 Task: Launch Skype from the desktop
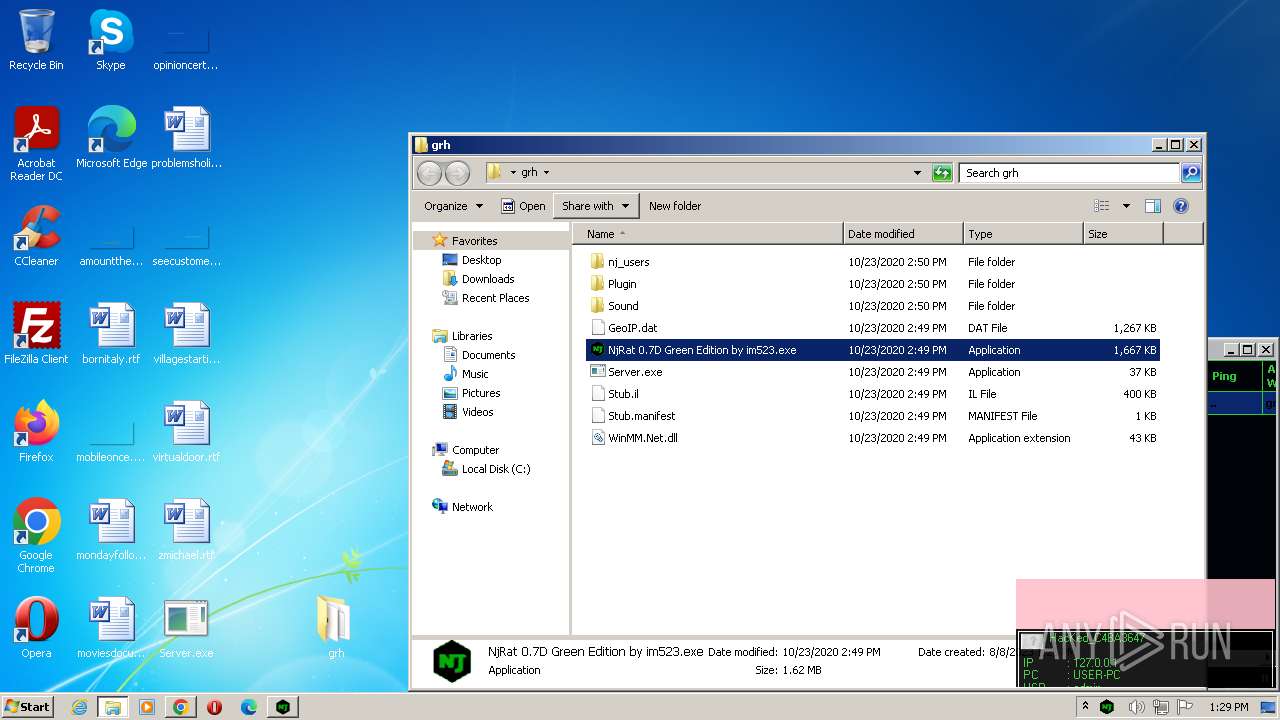point(110,40)
